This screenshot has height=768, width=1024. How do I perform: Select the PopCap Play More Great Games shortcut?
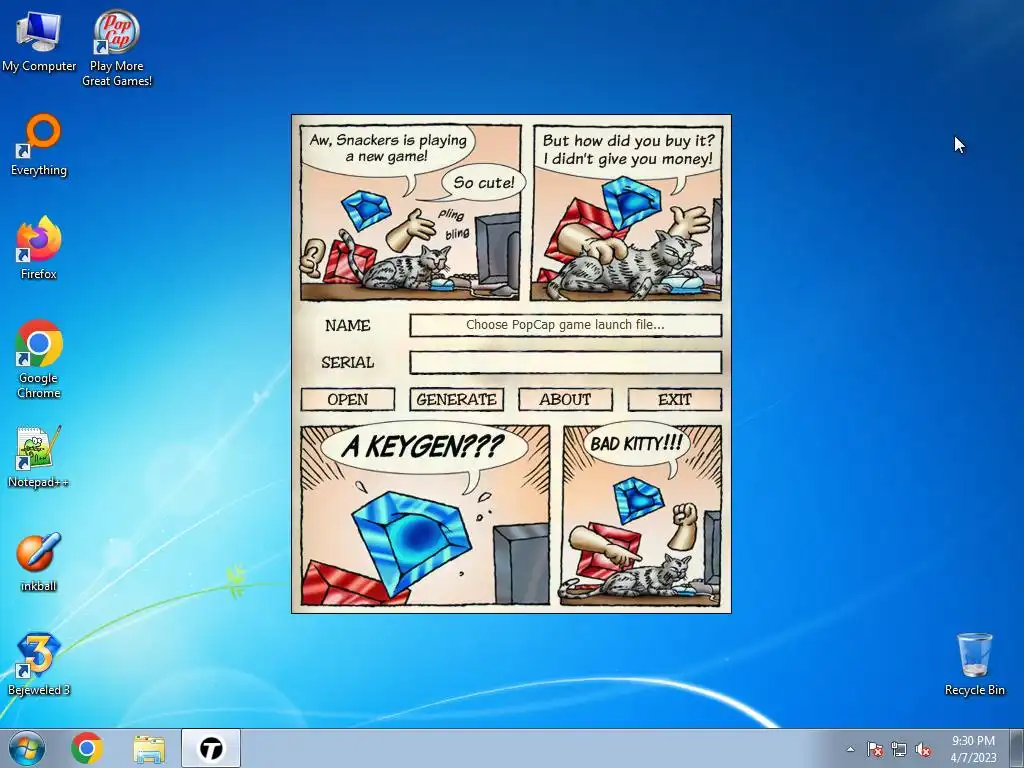(116, 47)
